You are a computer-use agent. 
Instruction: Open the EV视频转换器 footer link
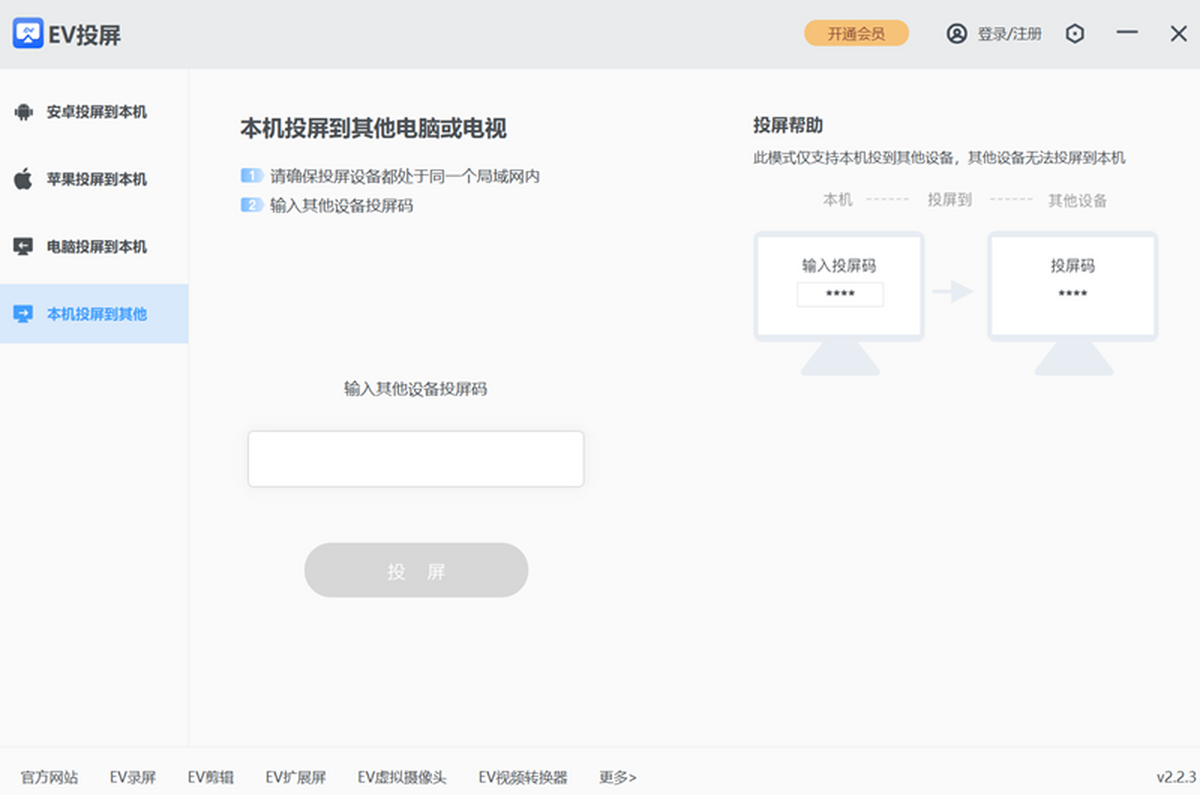point(523,777)
